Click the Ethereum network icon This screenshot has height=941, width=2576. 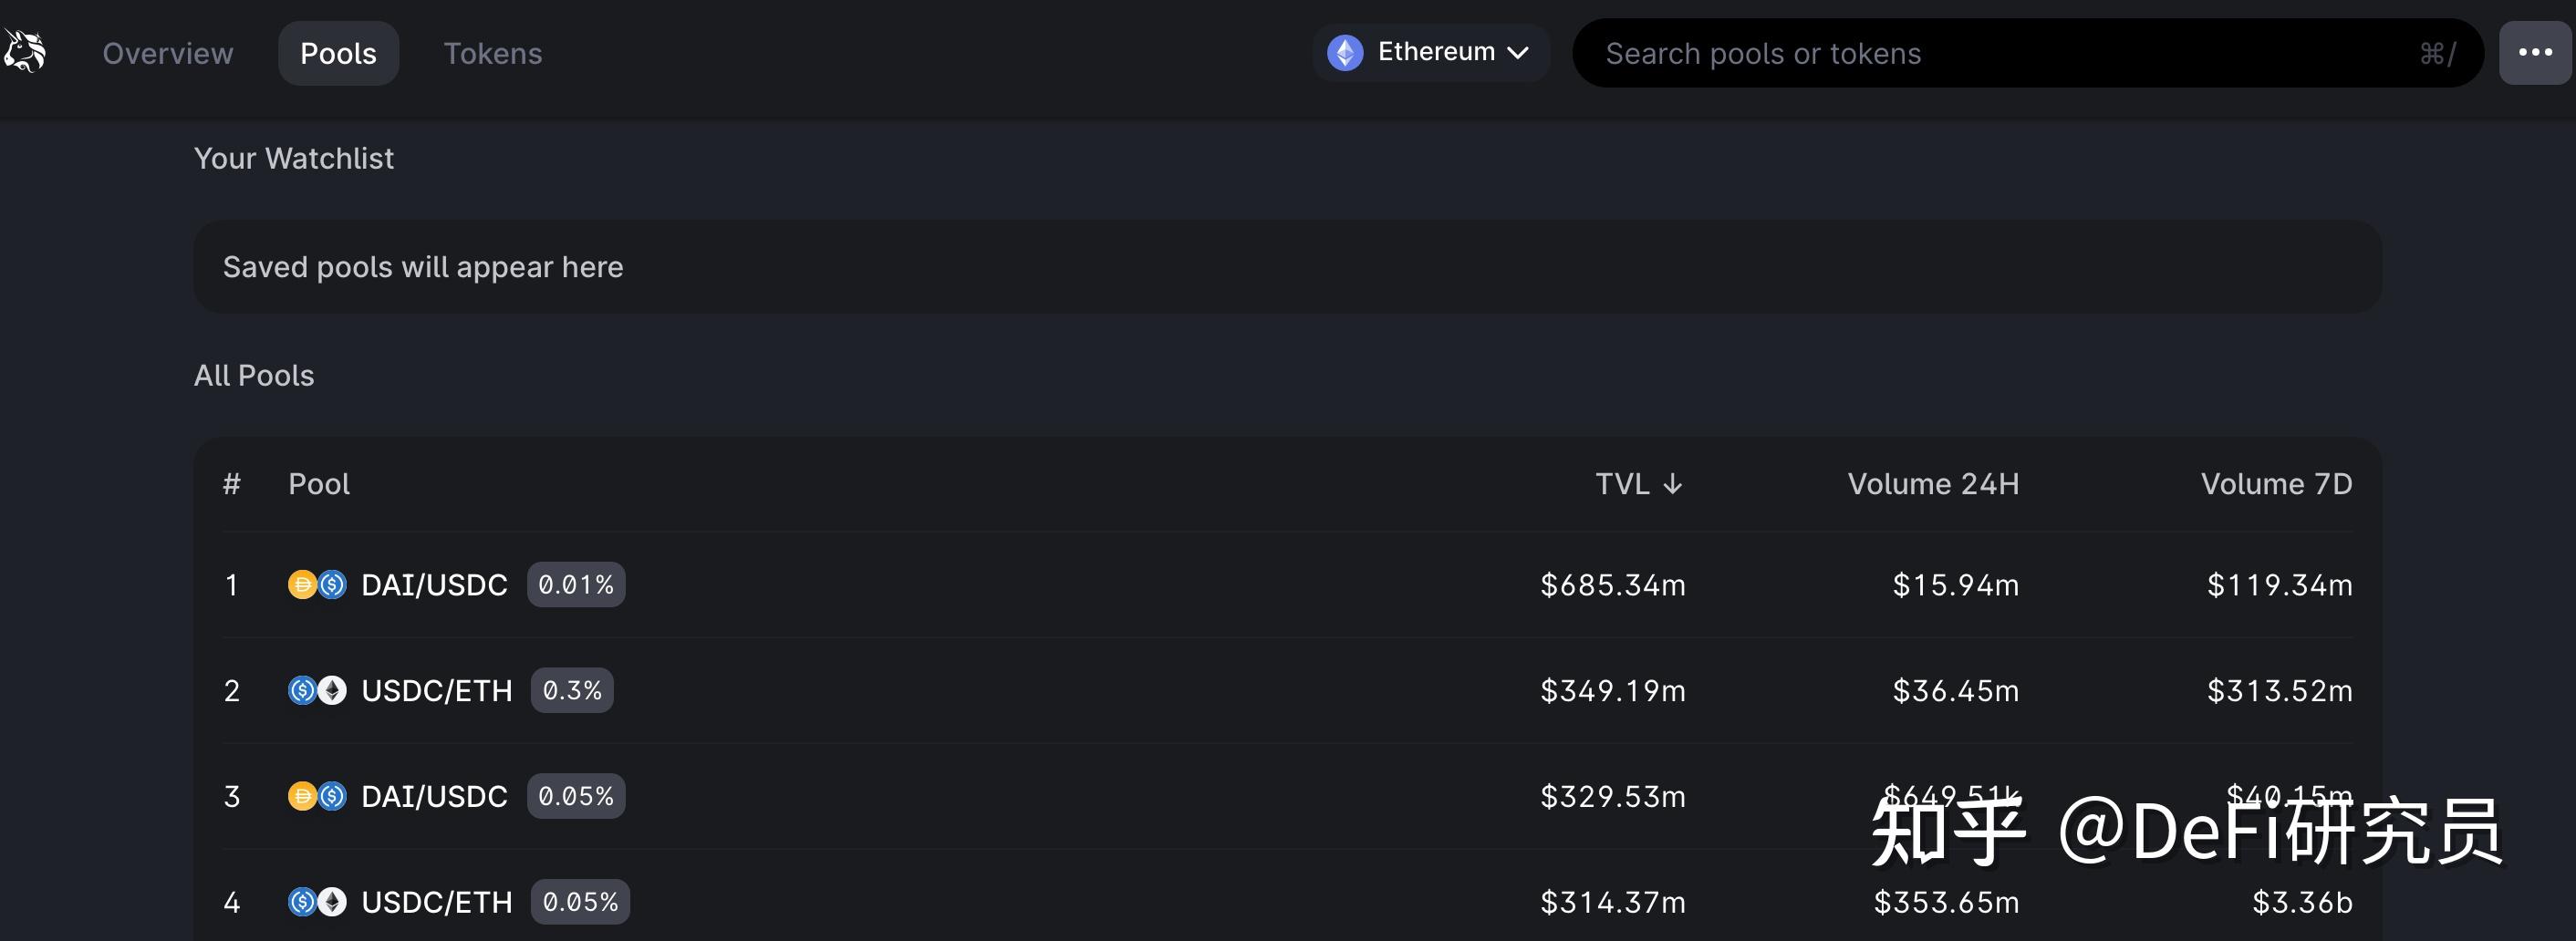pos(1345,53)
